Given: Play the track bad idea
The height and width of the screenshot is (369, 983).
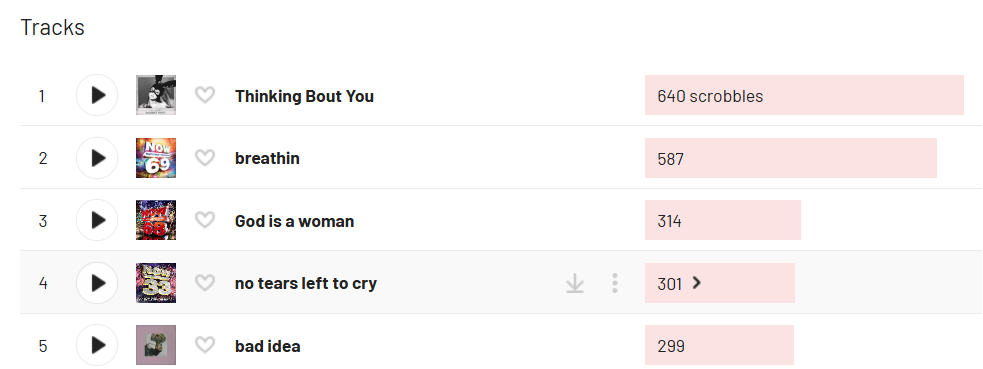Looking at the screenshot, I should pos(97,345).
